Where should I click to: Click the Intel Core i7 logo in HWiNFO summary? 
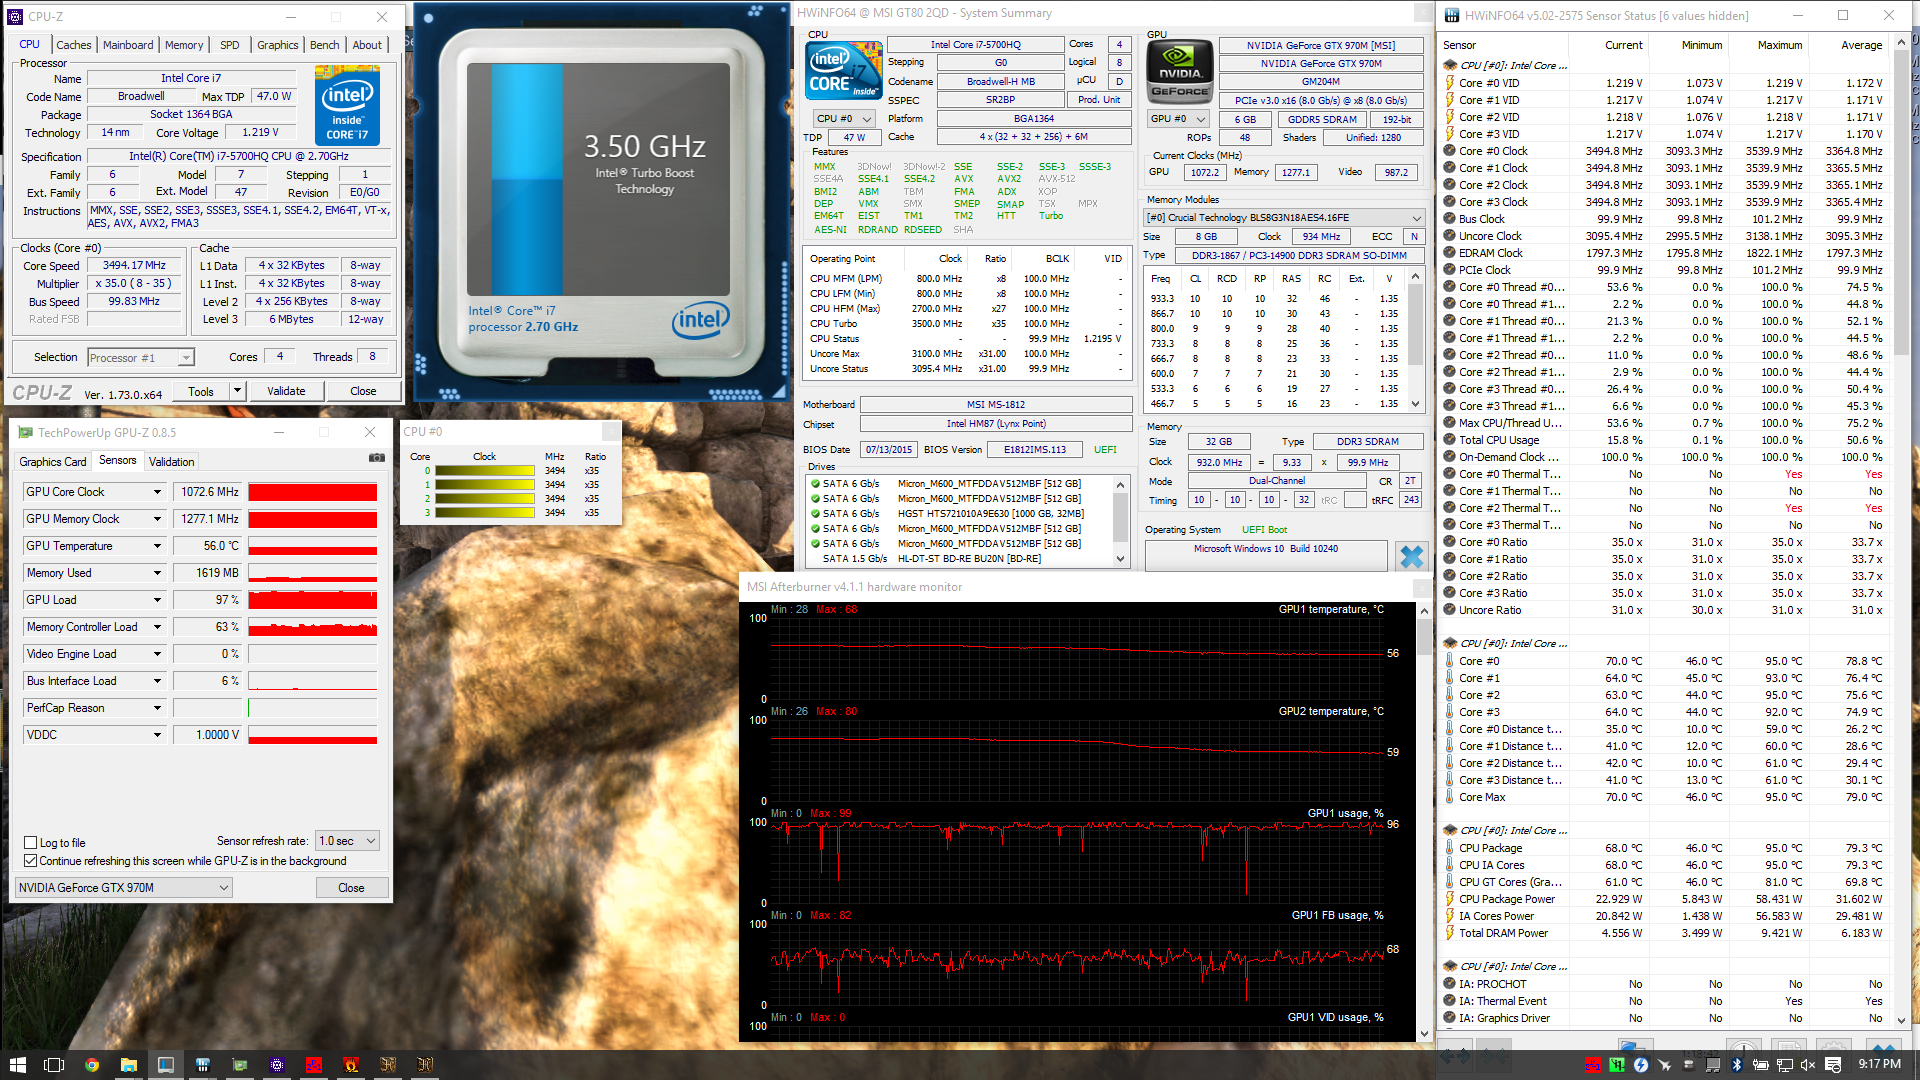[x=844, y=70]
